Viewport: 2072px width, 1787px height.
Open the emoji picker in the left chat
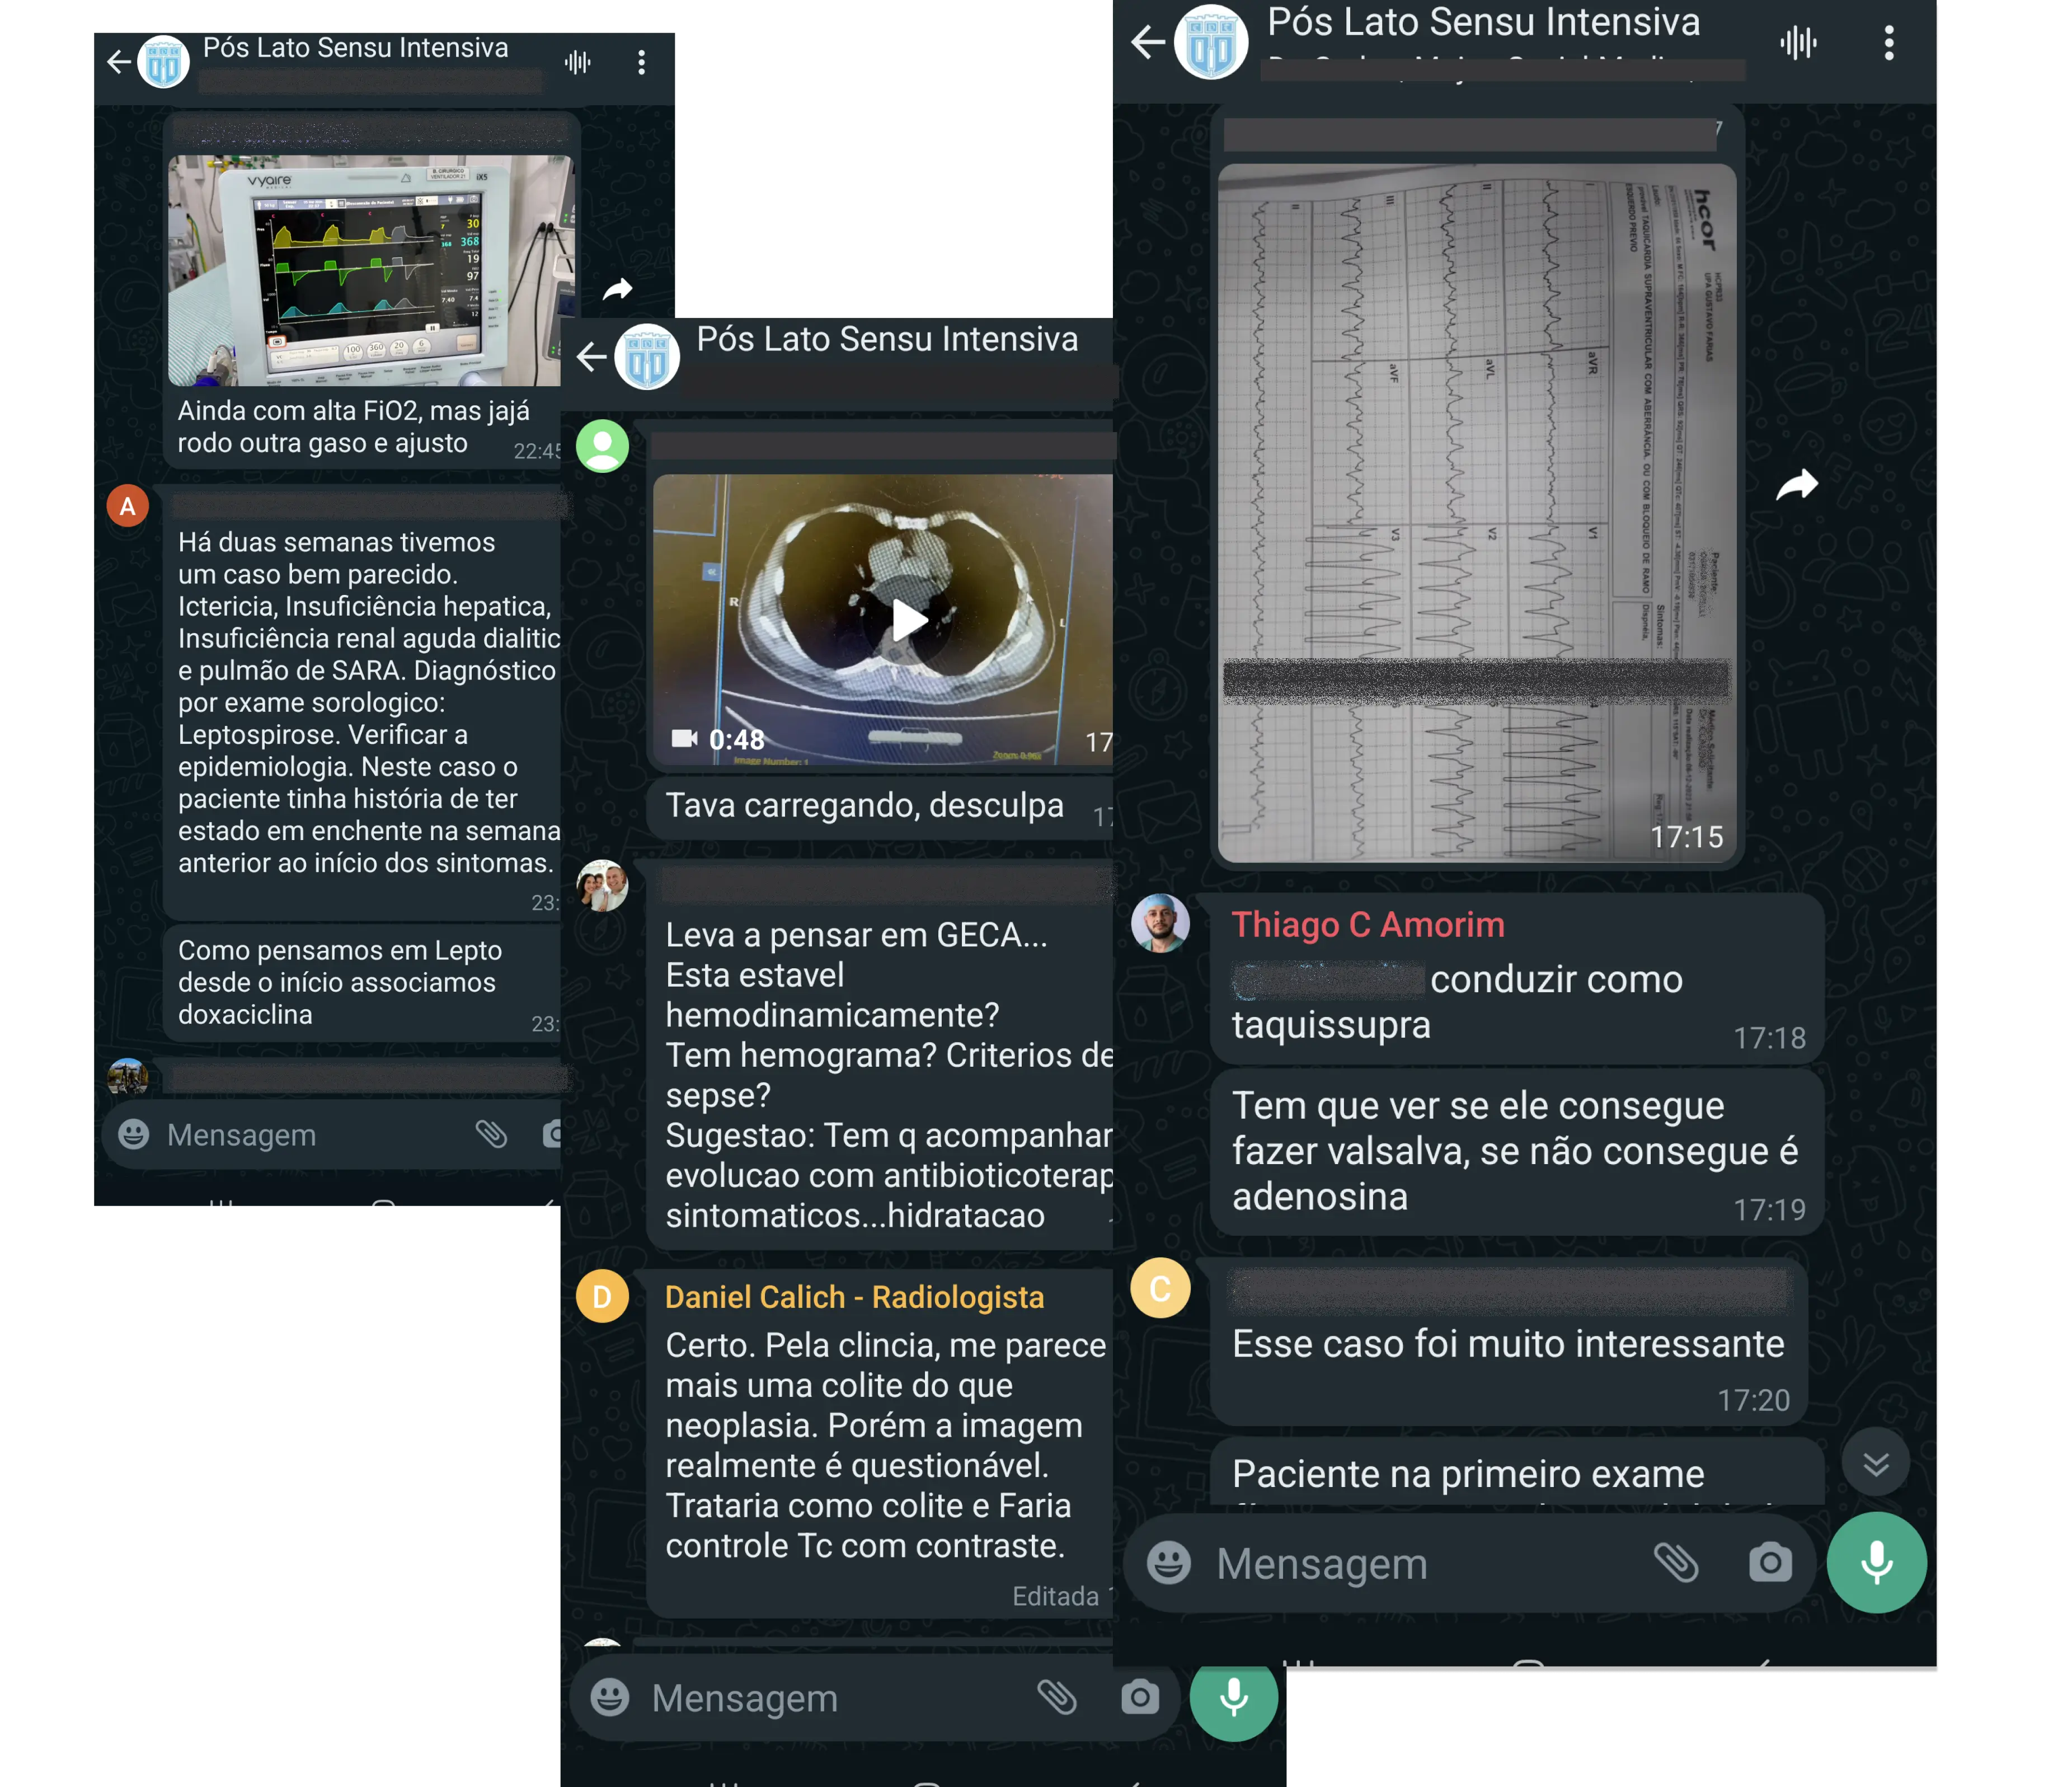tap(134, 1134)
